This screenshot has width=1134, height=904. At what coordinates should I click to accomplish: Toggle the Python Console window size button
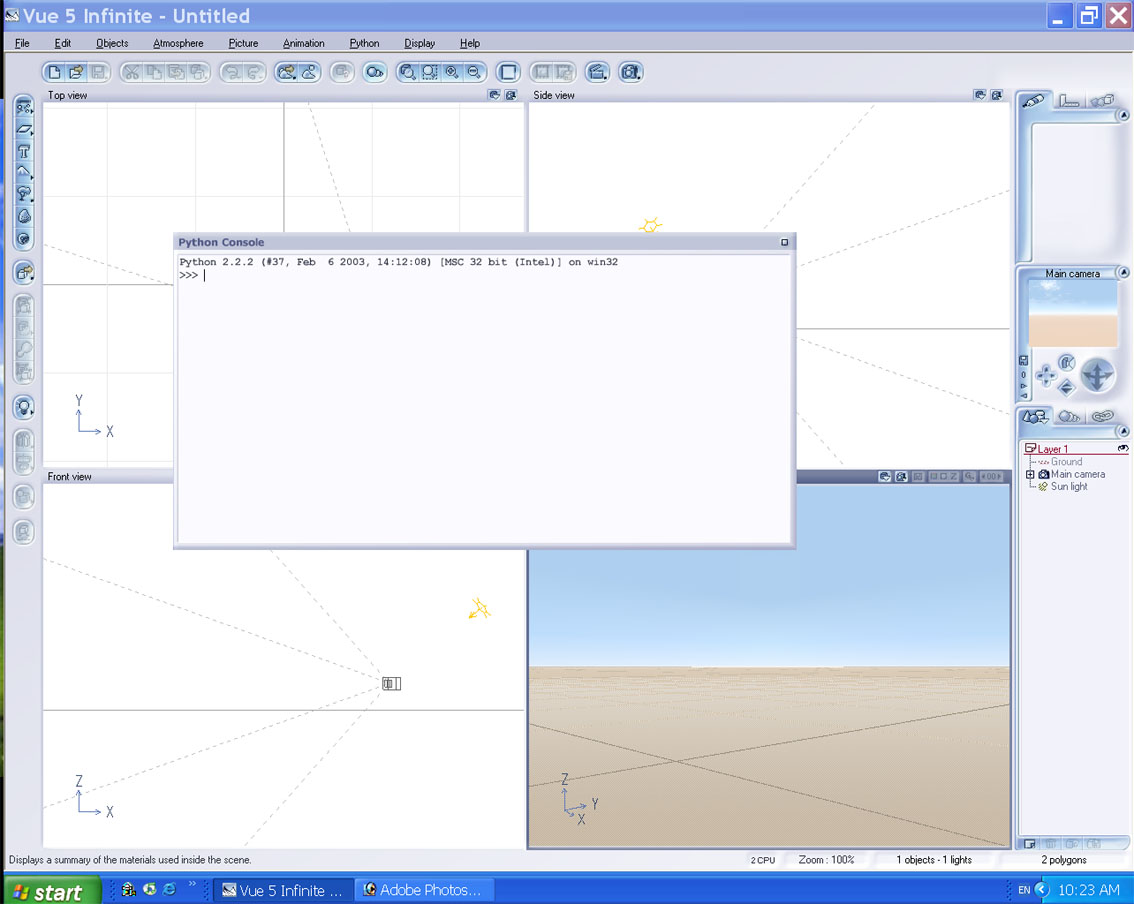tap(784, 242)
